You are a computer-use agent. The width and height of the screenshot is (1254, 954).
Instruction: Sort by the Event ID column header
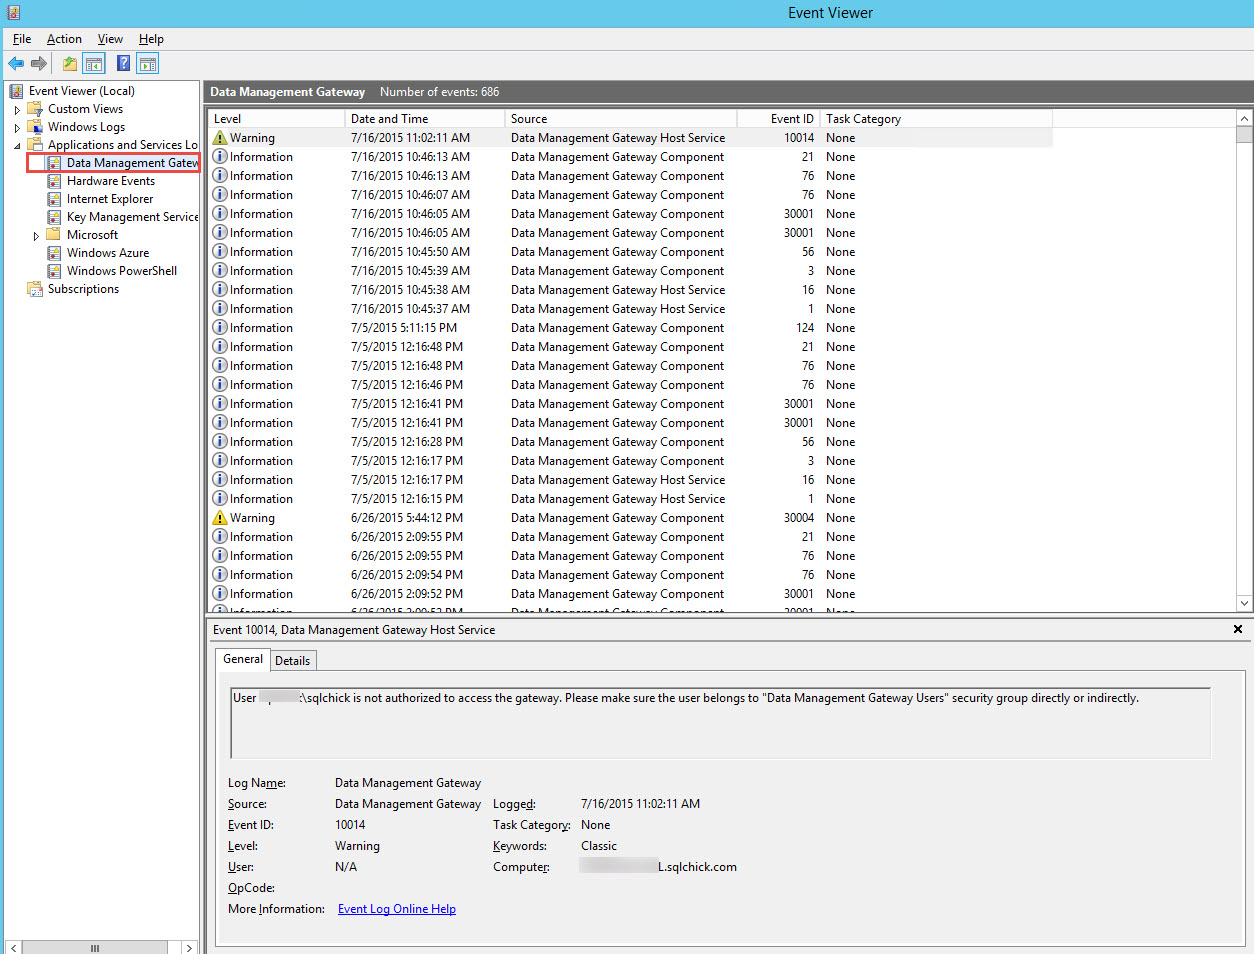click(778, 119)
